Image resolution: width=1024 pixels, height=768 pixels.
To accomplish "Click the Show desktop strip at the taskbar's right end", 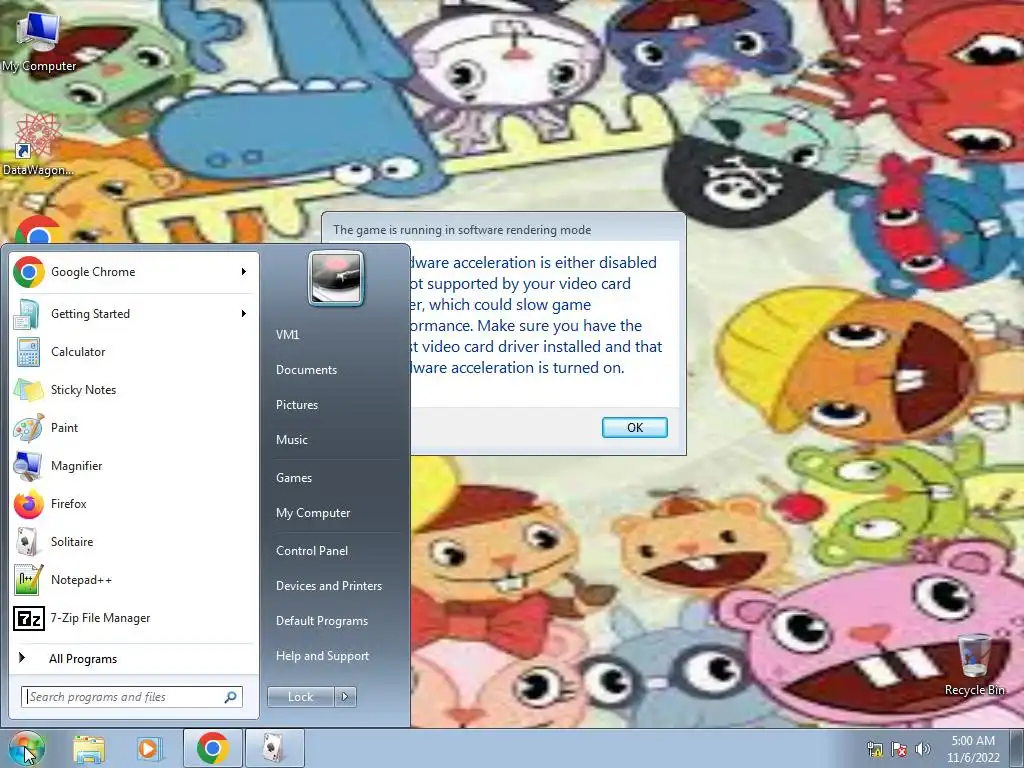I will 1017,748.
